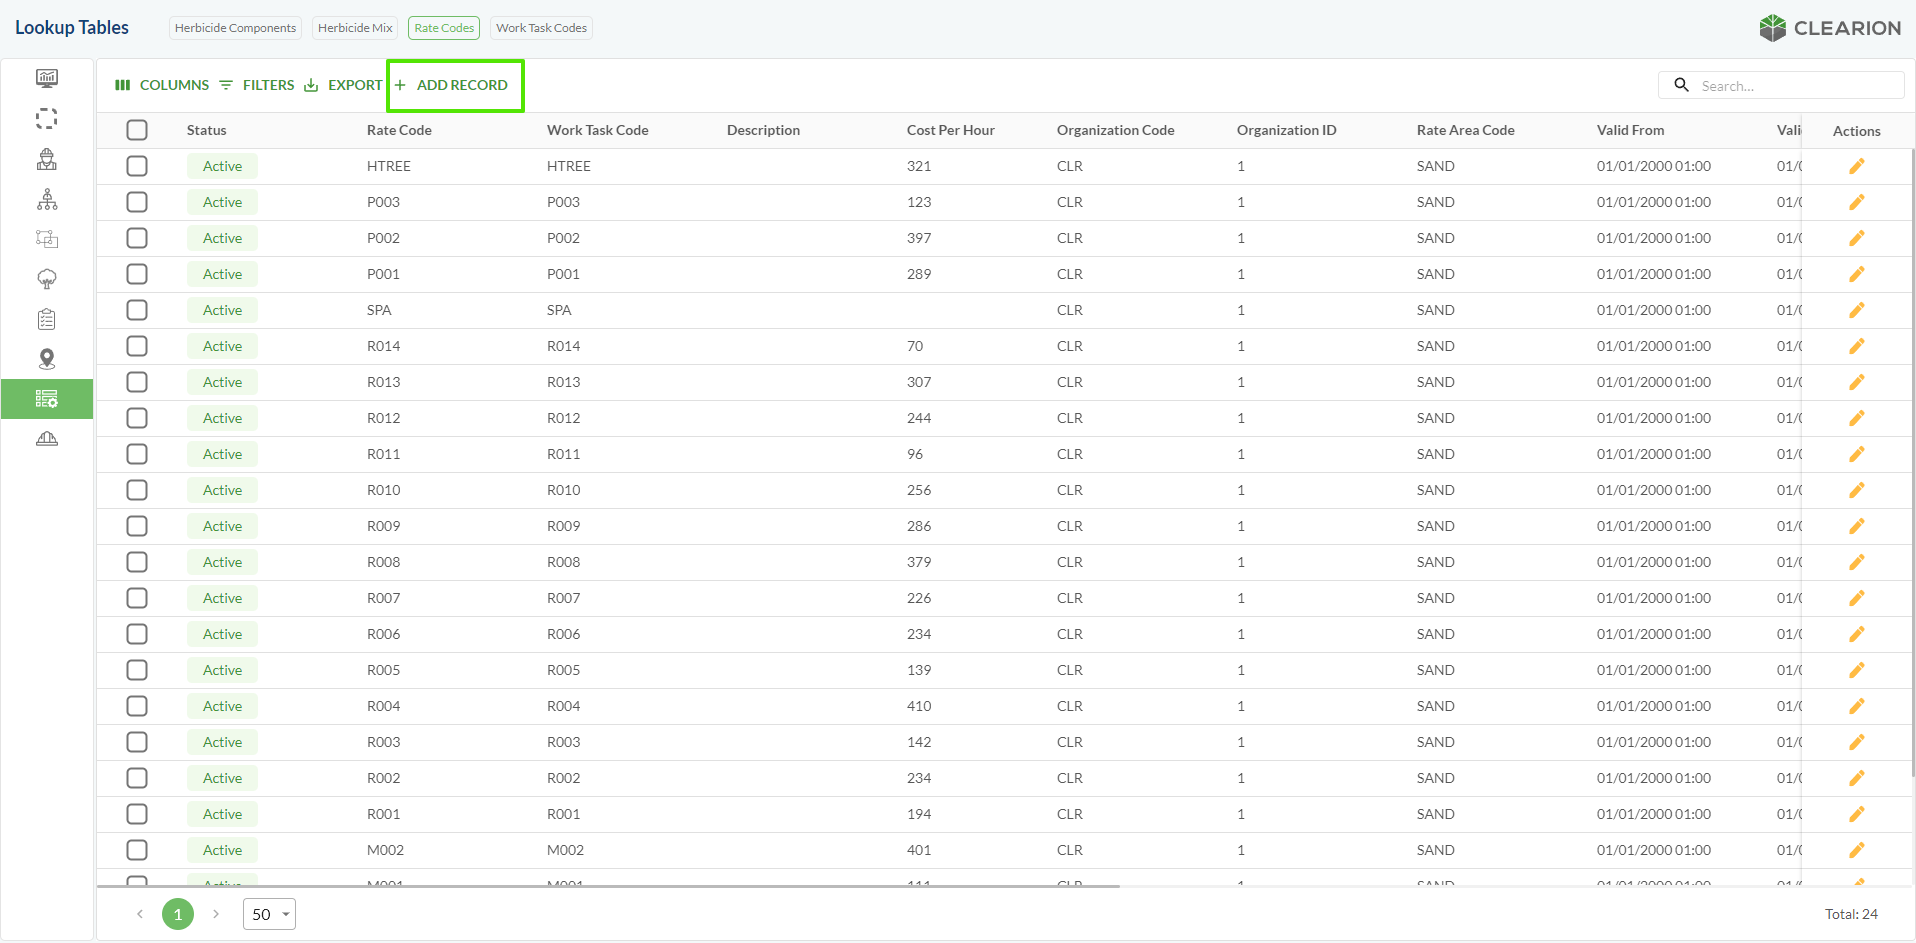Click the worker with hard hat sidebar icon
Image resolution: width=1916 pixels, height=943 pixels.
click(x=47, y=159)
